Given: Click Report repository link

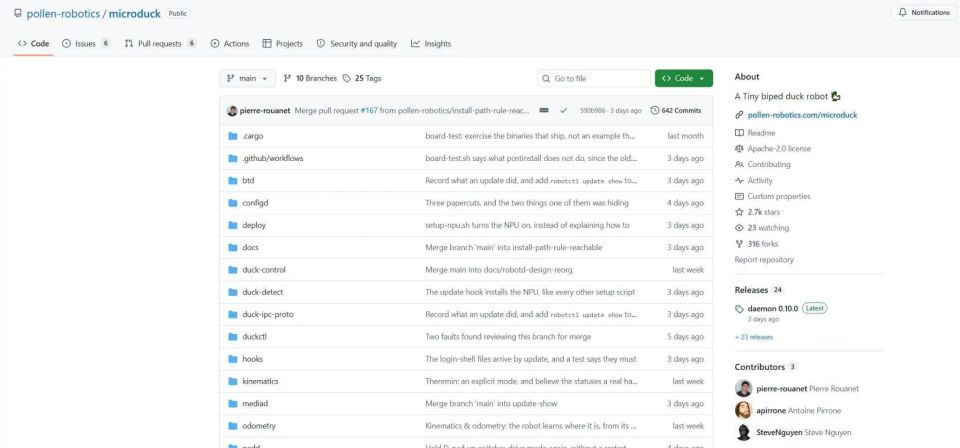Looking at the screenshot, I should (764, 260).
